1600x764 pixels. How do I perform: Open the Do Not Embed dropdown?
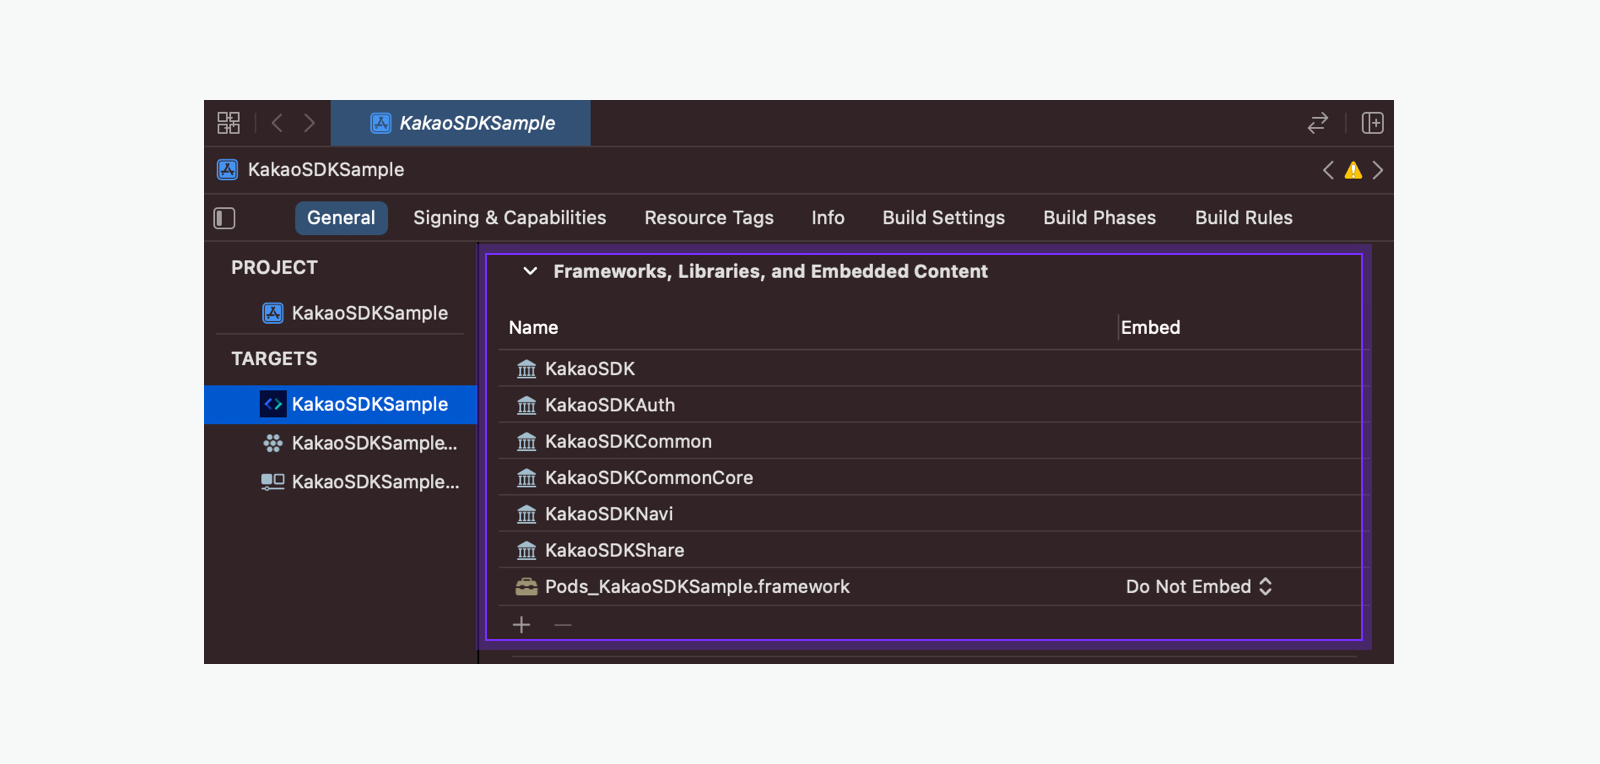(1198, 587)
